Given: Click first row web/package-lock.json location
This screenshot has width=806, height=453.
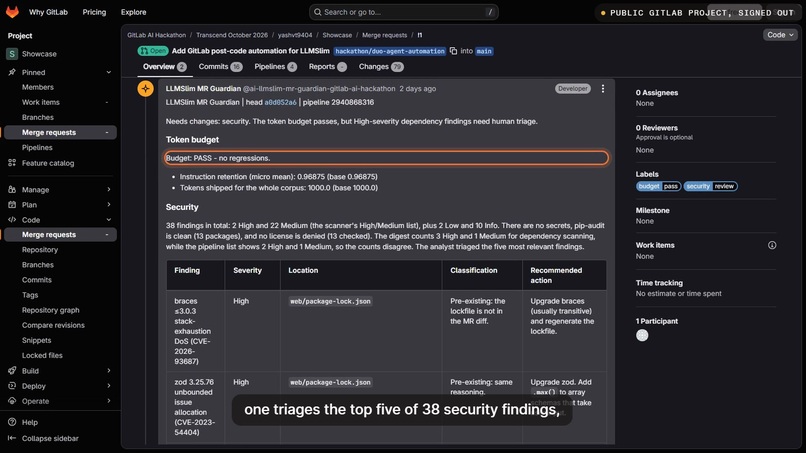Looking at the screenshot, I should click(331, 301).
